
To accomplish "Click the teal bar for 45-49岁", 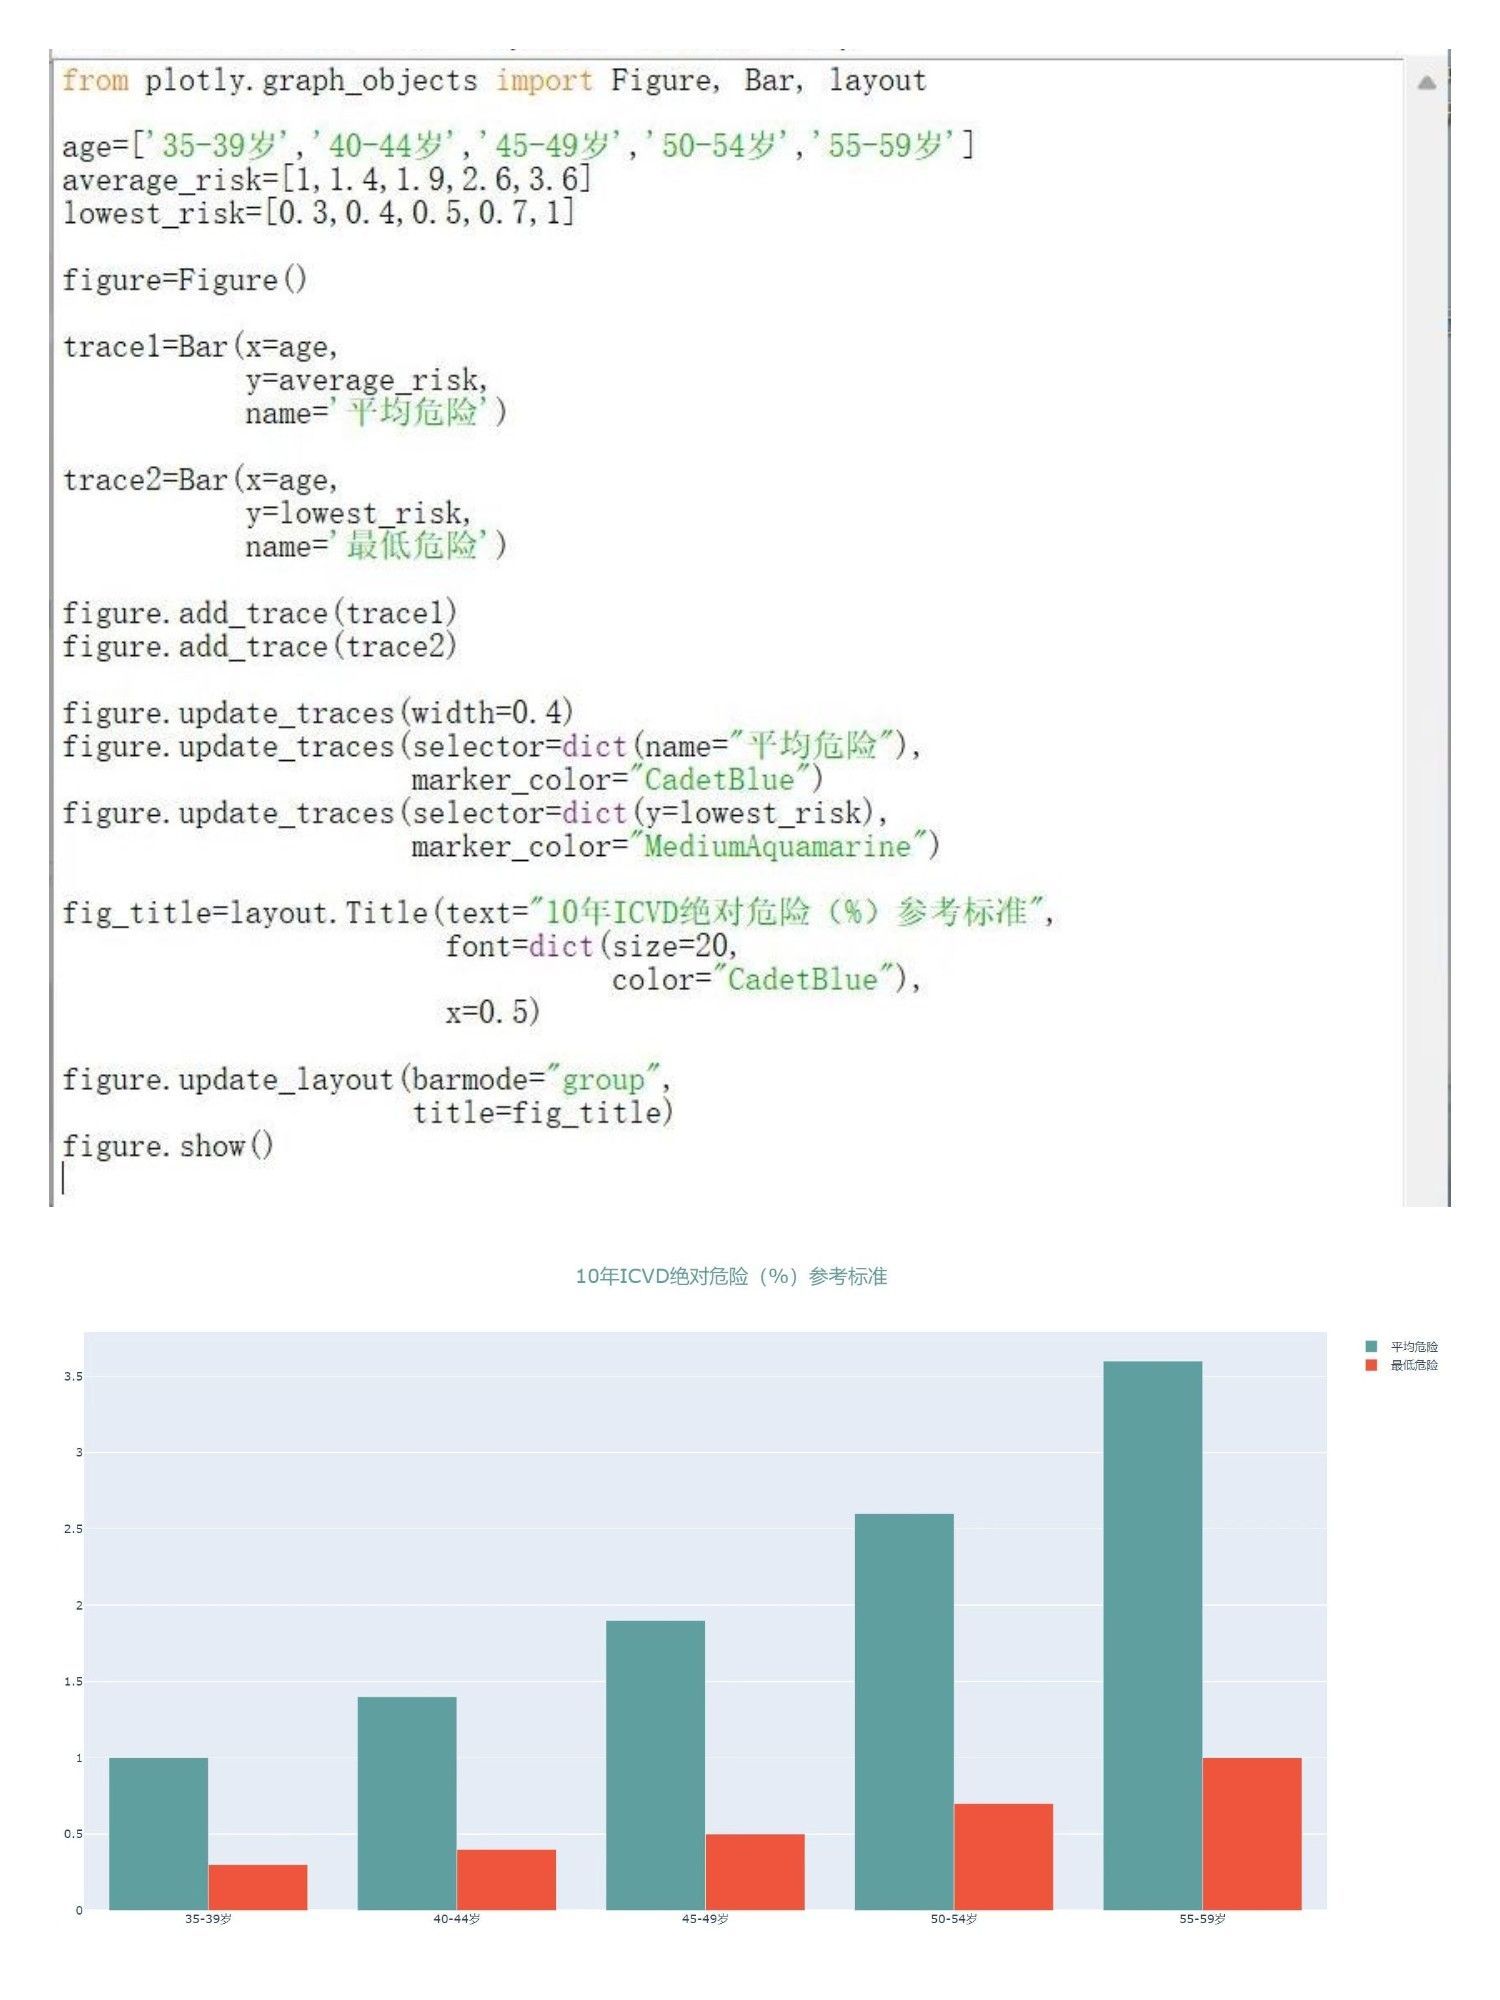I will click(655, 1765).
